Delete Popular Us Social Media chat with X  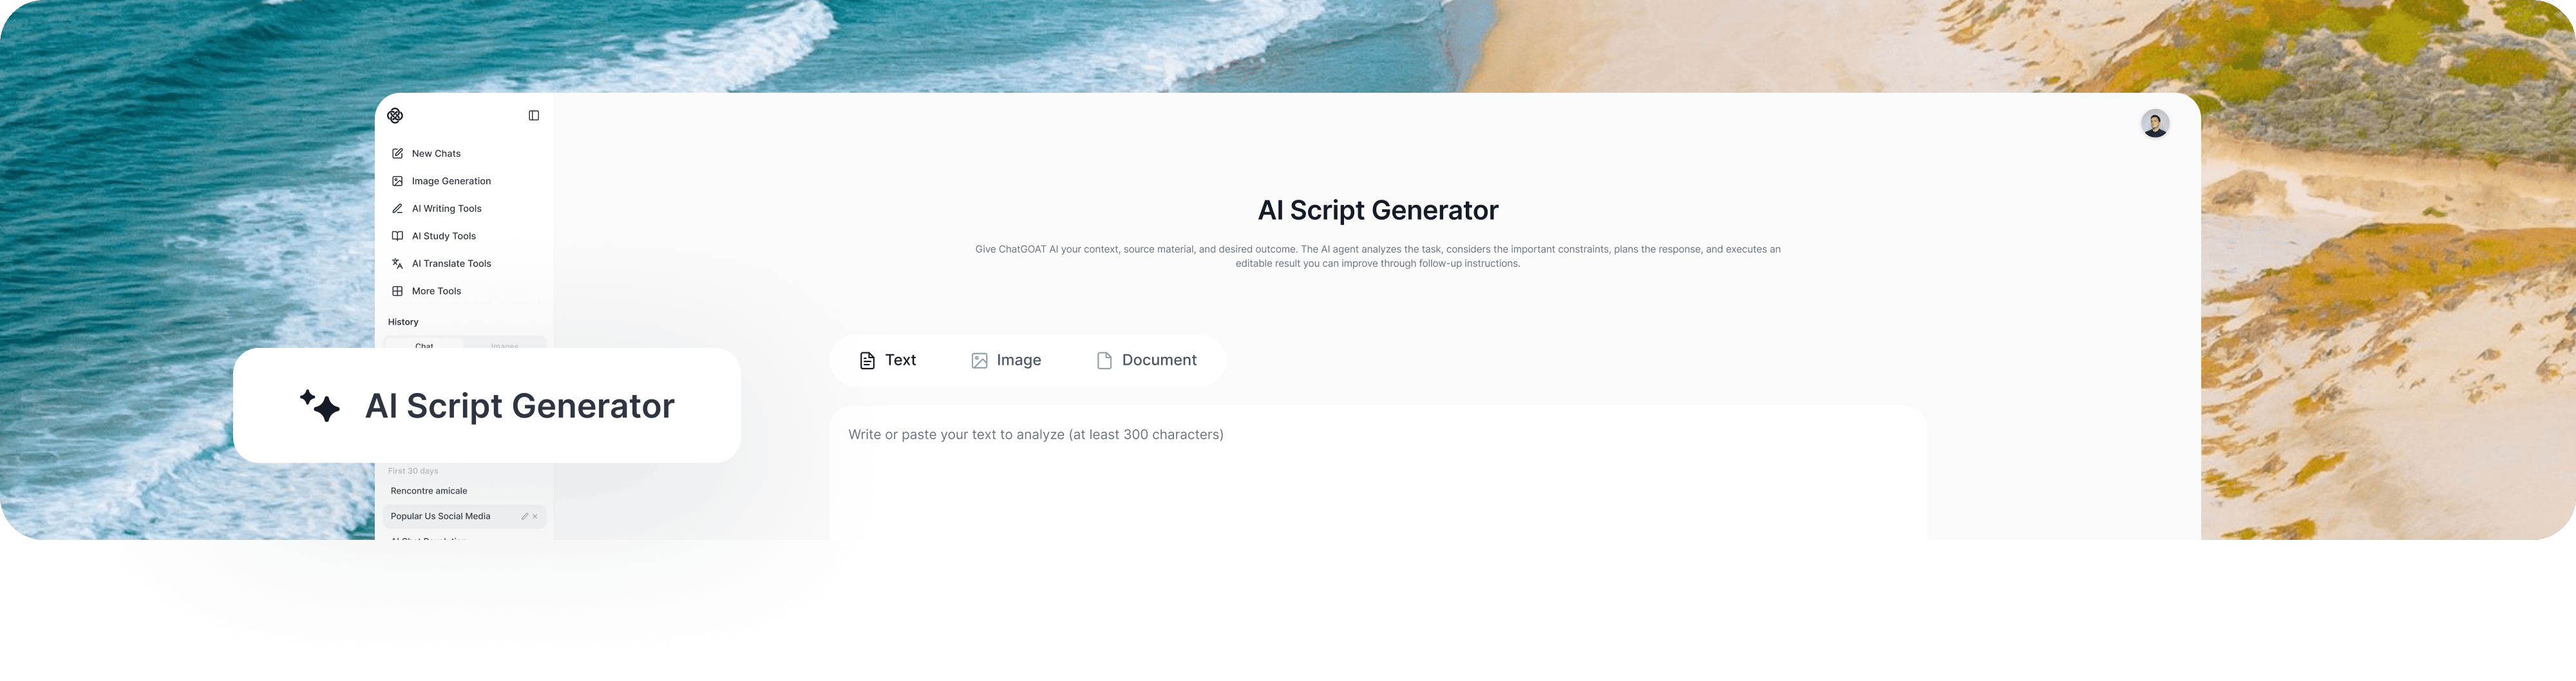click(535, 517)
